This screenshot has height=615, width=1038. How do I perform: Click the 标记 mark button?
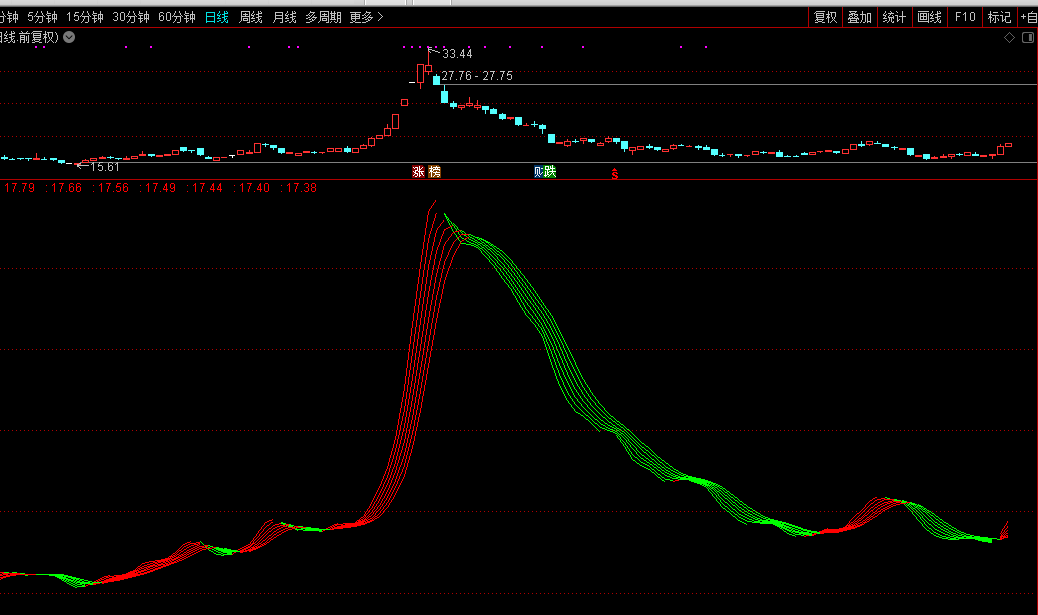pos(998,17)
